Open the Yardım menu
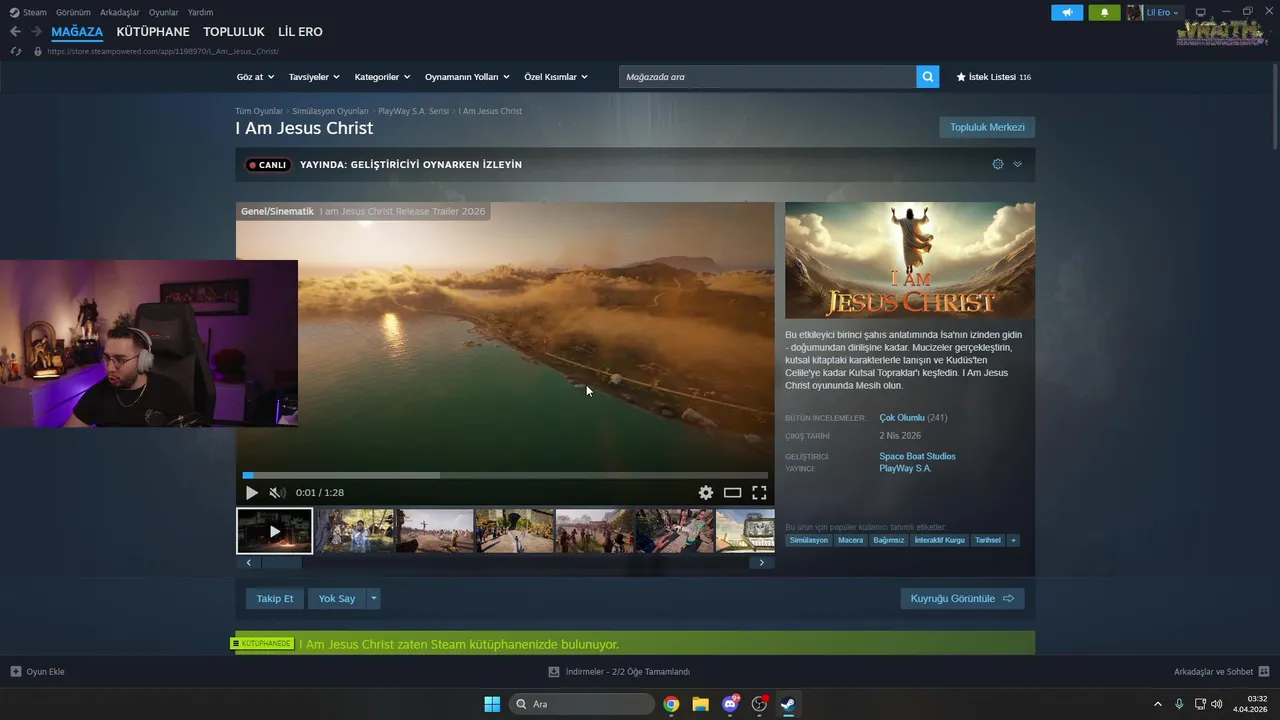This screenshot has height=720, width=1280. [200, 12]
